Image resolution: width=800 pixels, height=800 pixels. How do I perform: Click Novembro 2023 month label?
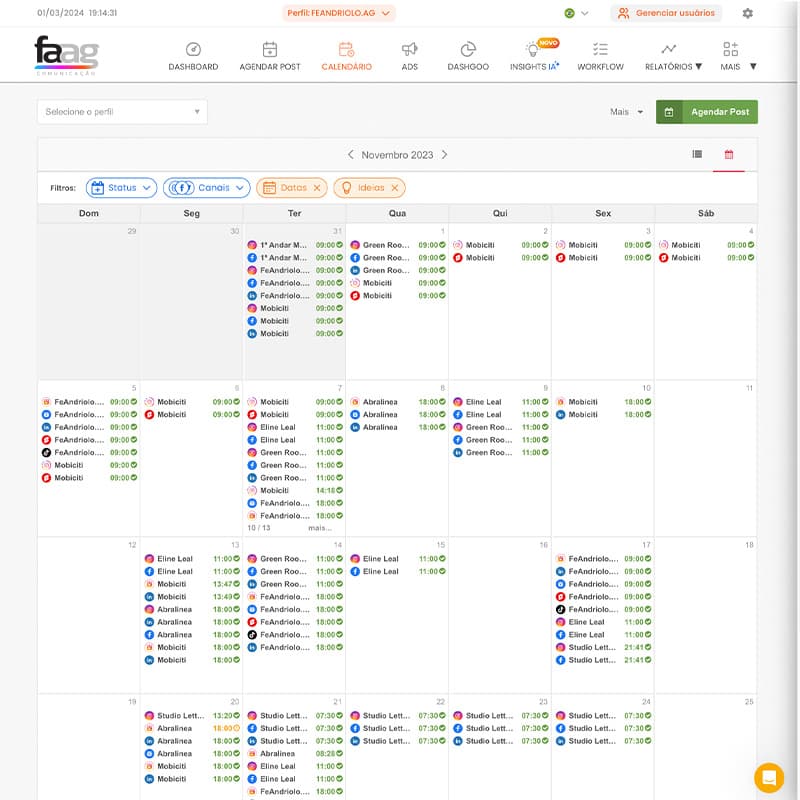(x=397, y=155)
